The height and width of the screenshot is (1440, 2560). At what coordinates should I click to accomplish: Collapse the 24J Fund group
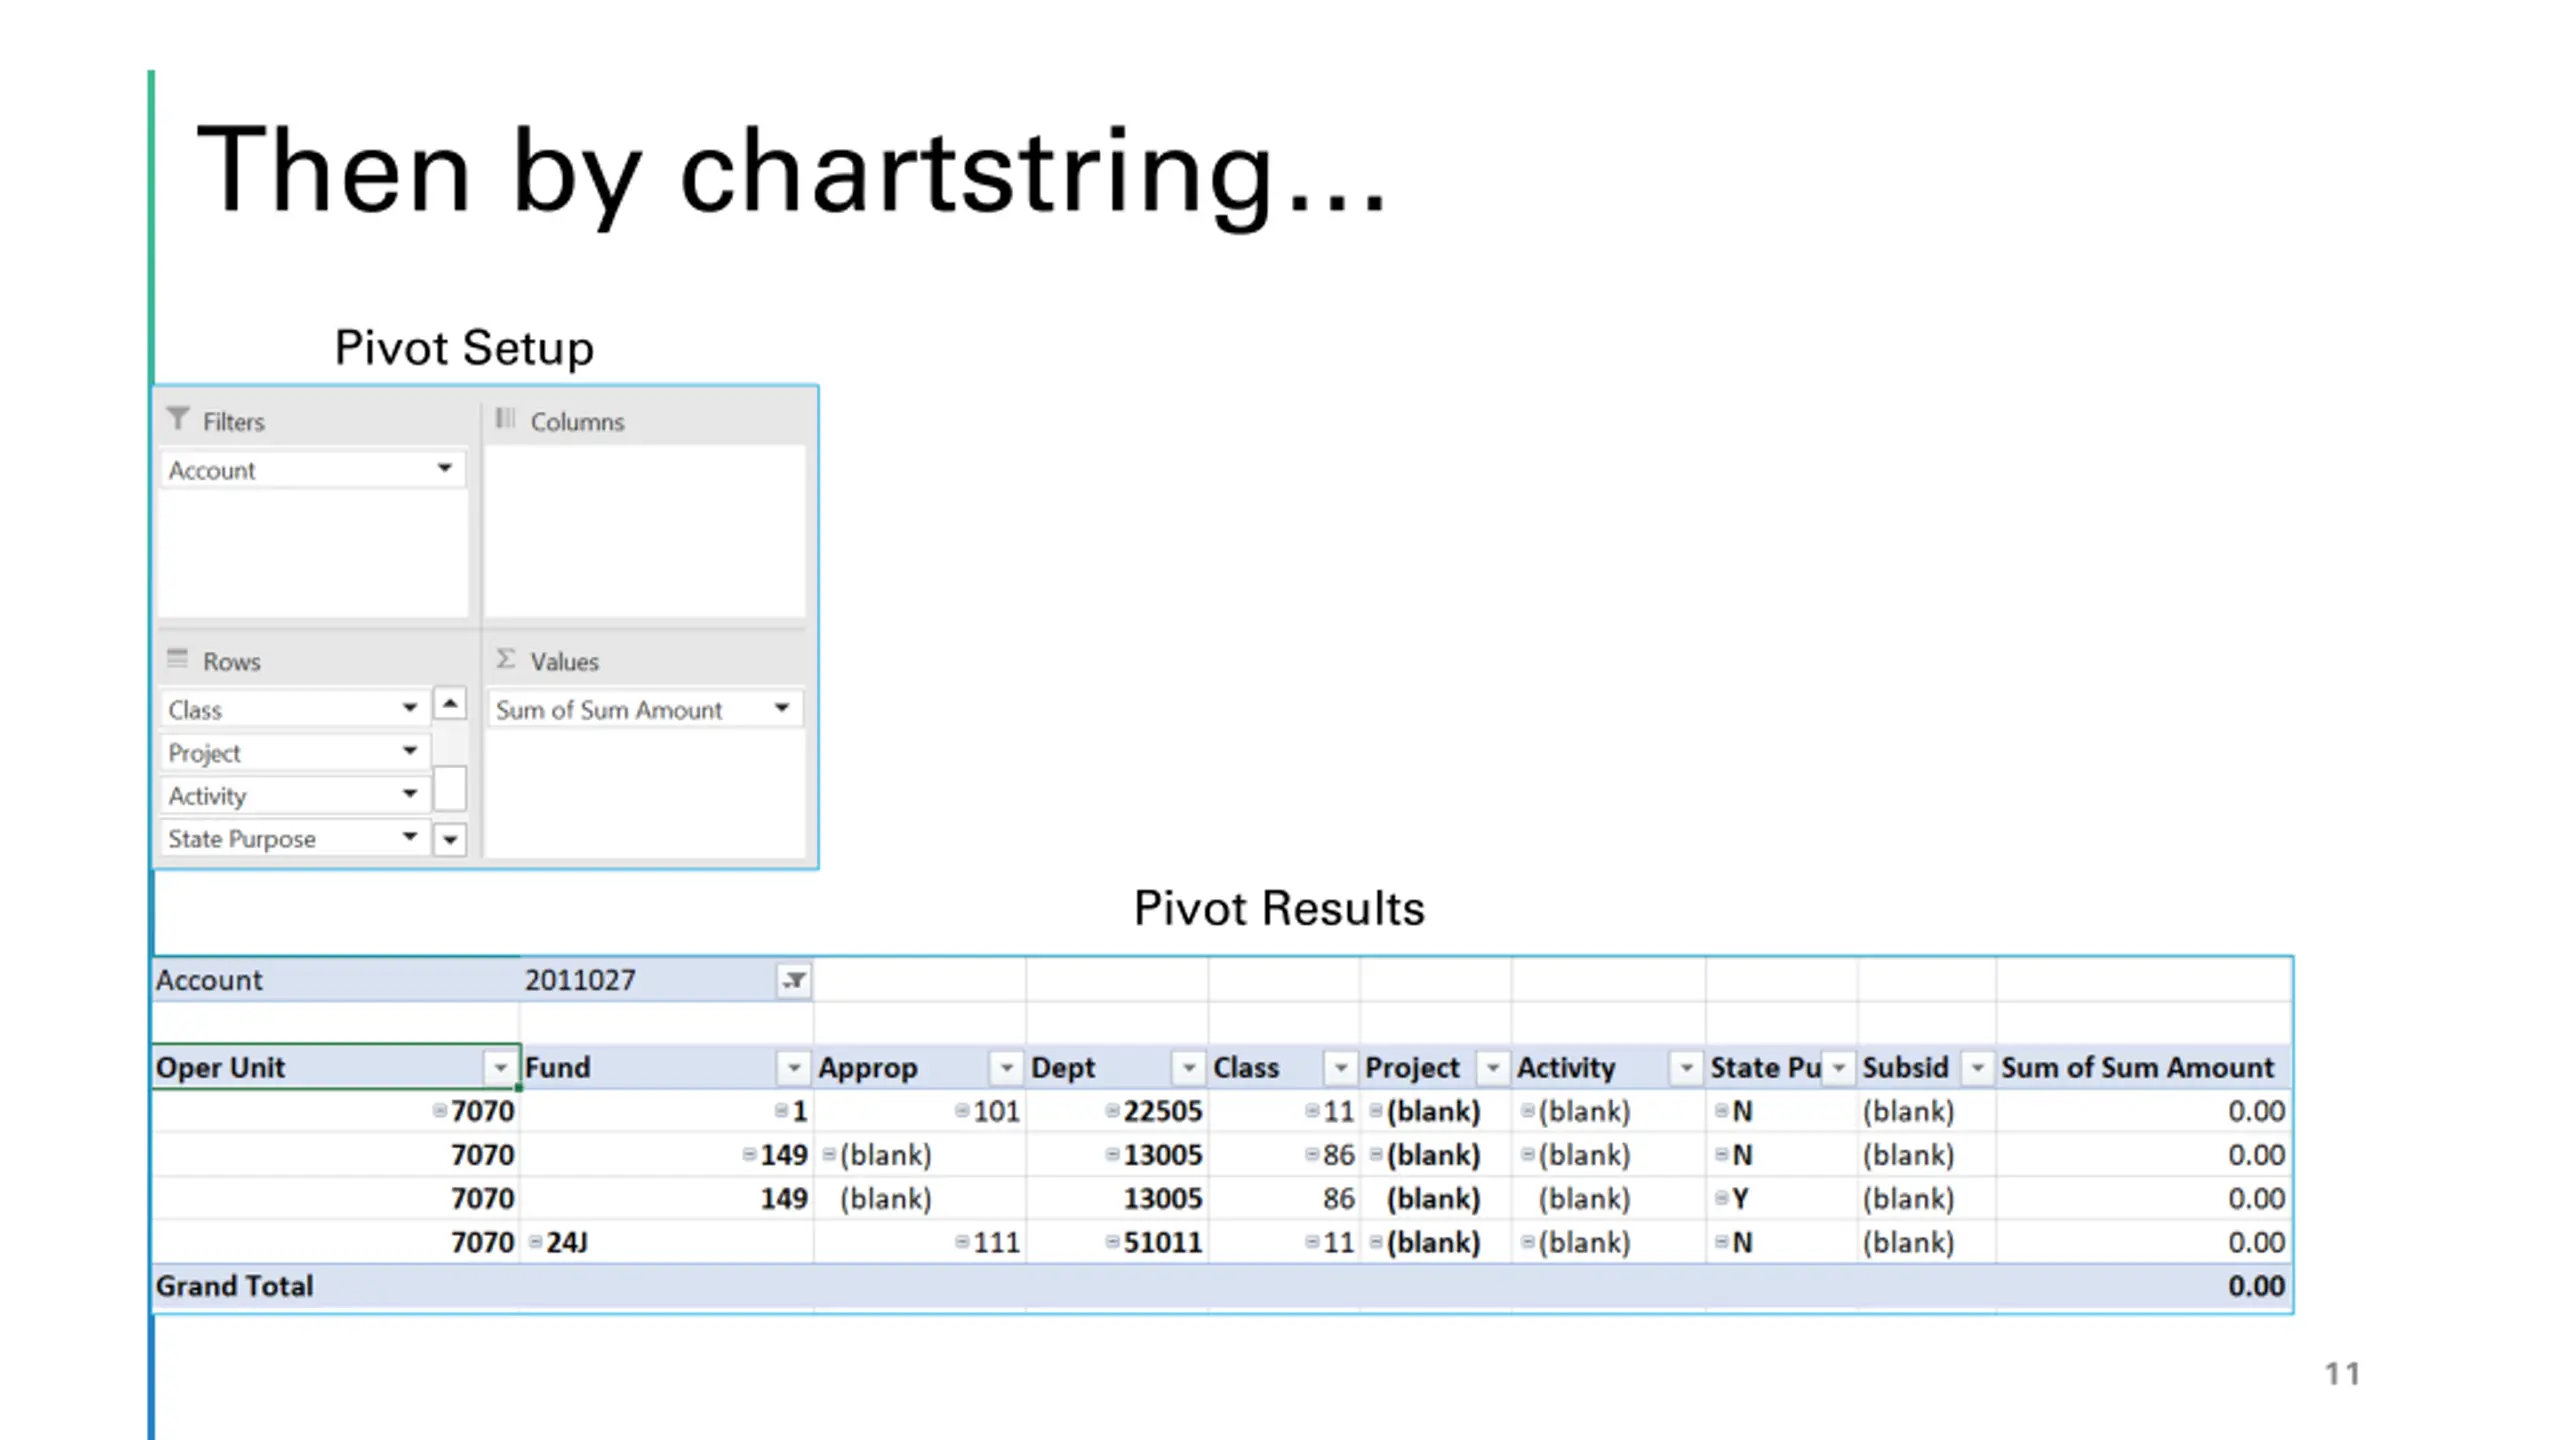(536, 1242)
